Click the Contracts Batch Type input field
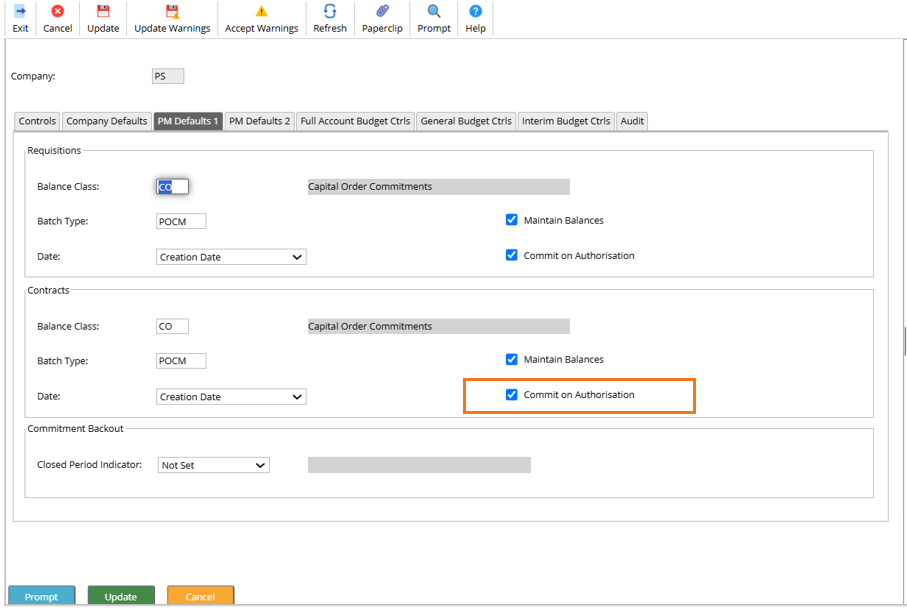907x609 pixels. (181, 361)
